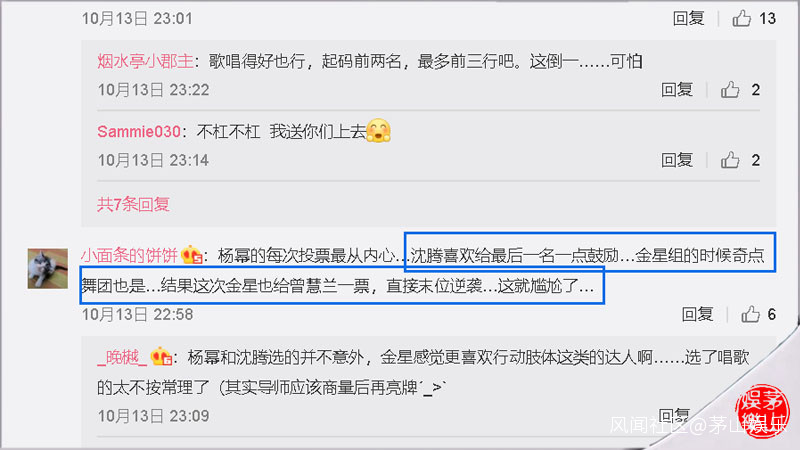Reply to Sammie030's 23:14 comment
800x450 pixels.
point(677,160)
